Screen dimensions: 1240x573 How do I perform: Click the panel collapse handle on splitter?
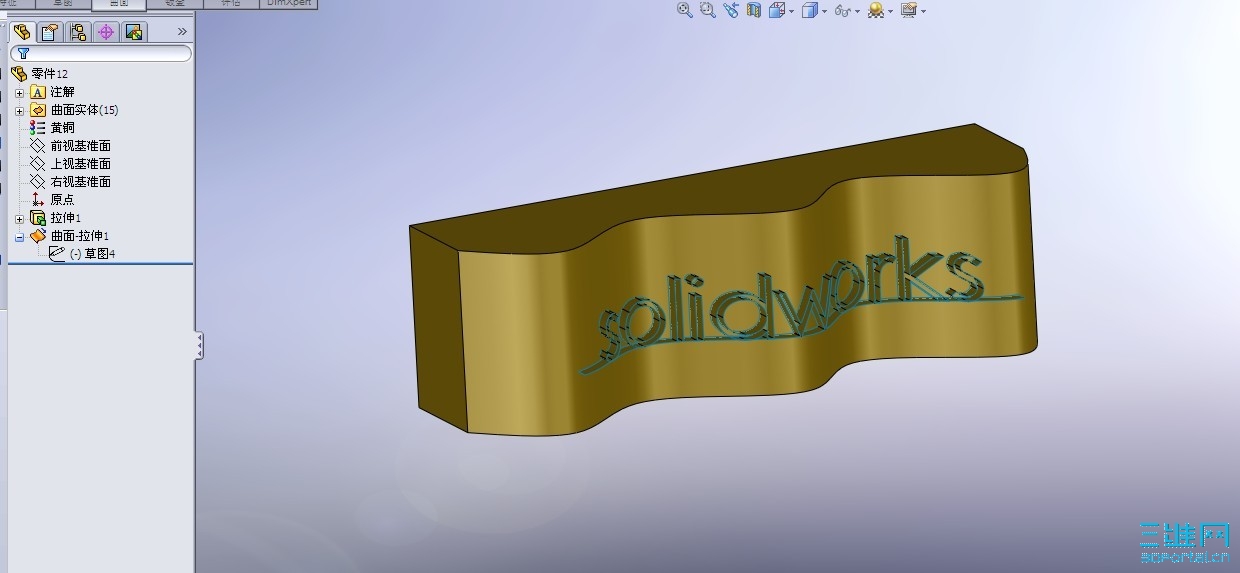click(200, 346)
